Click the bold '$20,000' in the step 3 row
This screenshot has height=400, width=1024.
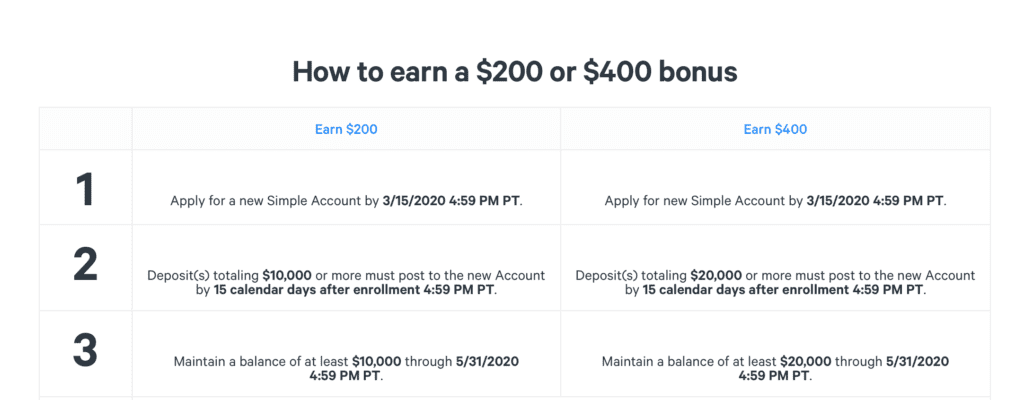coord(806,361)
